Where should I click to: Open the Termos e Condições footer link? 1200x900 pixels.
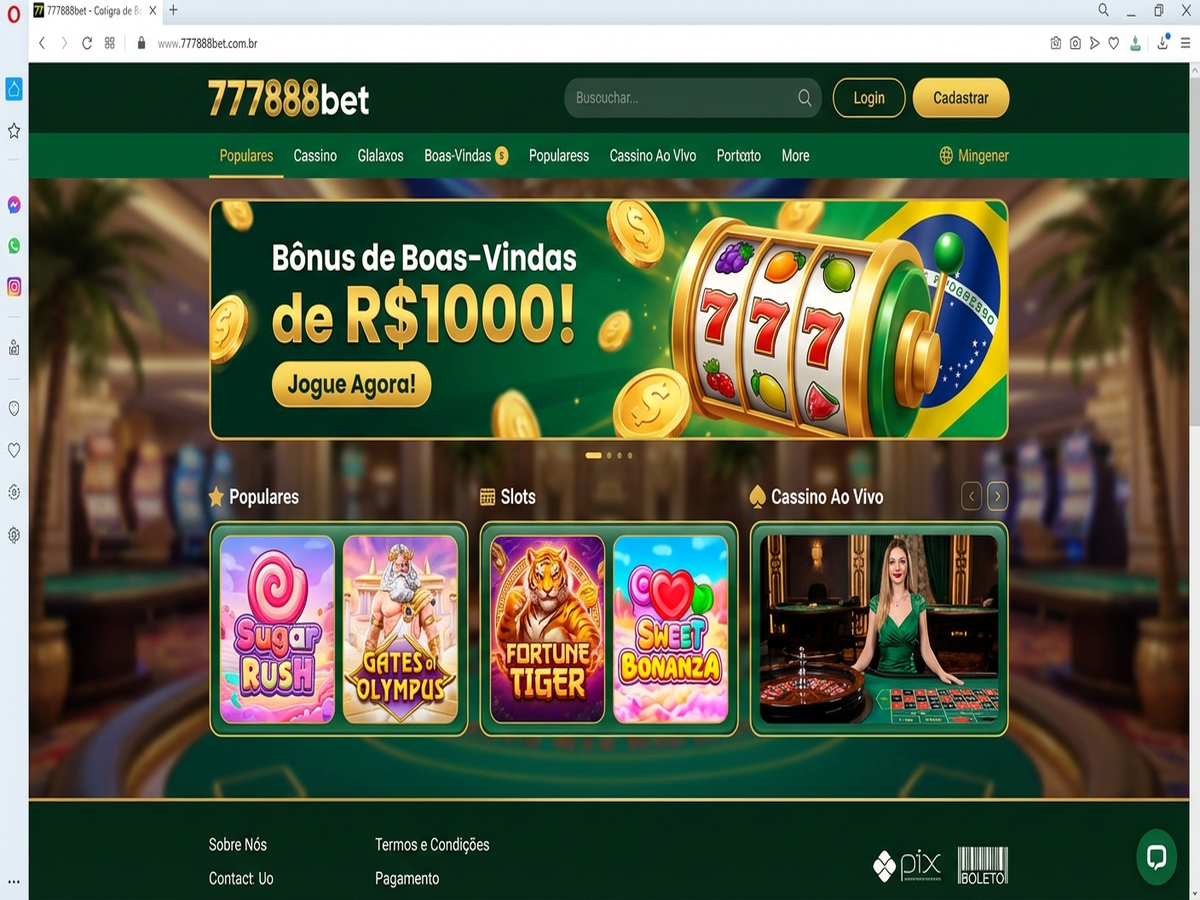(432, 845)
